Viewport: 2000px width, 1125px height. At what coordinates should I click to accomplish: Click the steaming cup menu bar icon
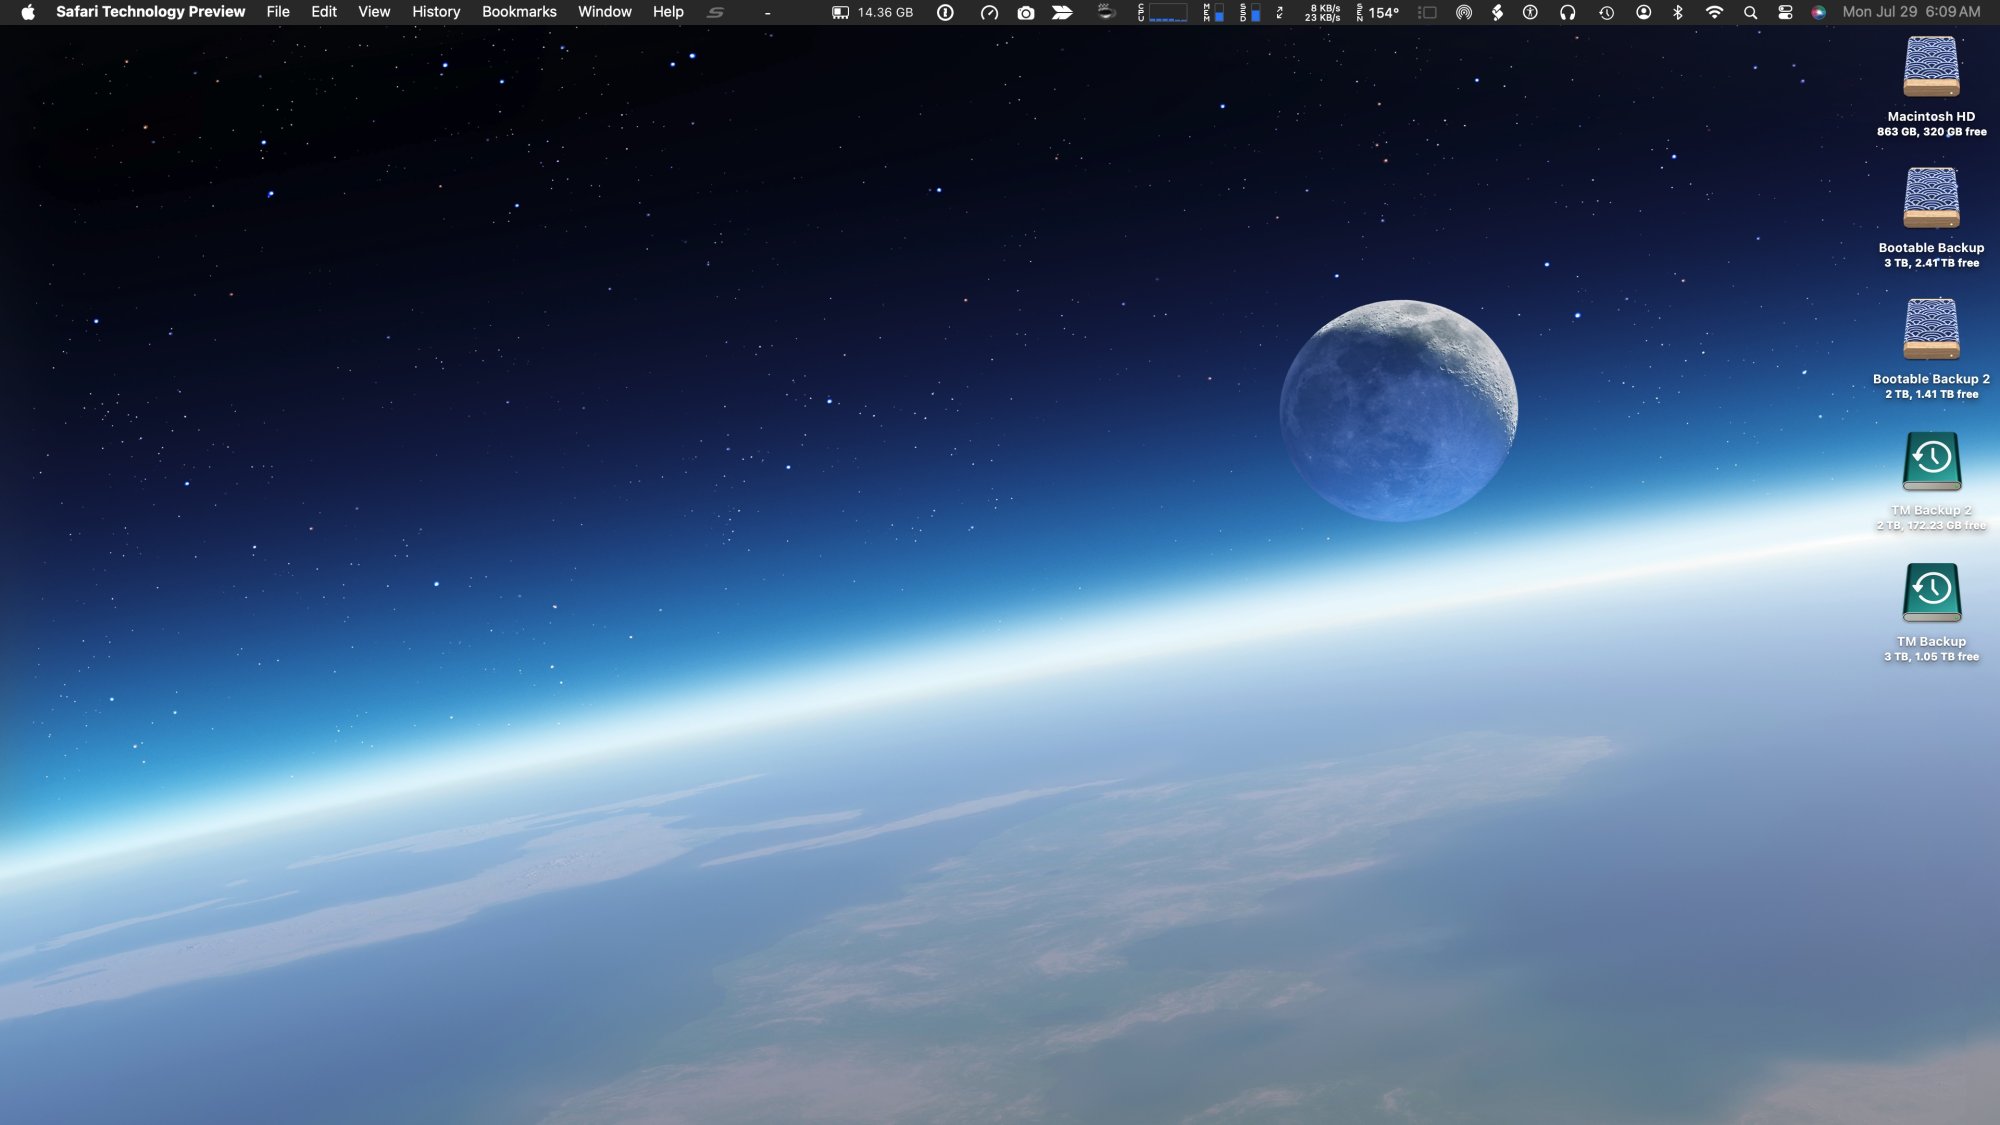[1106, 12]
